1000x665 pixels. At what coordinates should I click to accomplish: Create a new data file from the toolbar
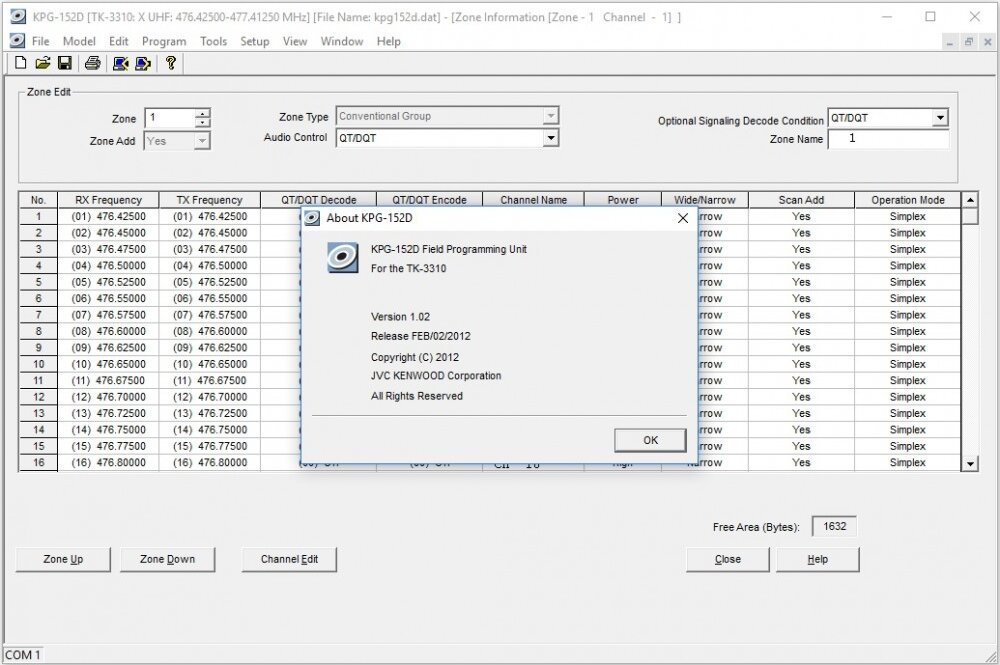point(20,63)
